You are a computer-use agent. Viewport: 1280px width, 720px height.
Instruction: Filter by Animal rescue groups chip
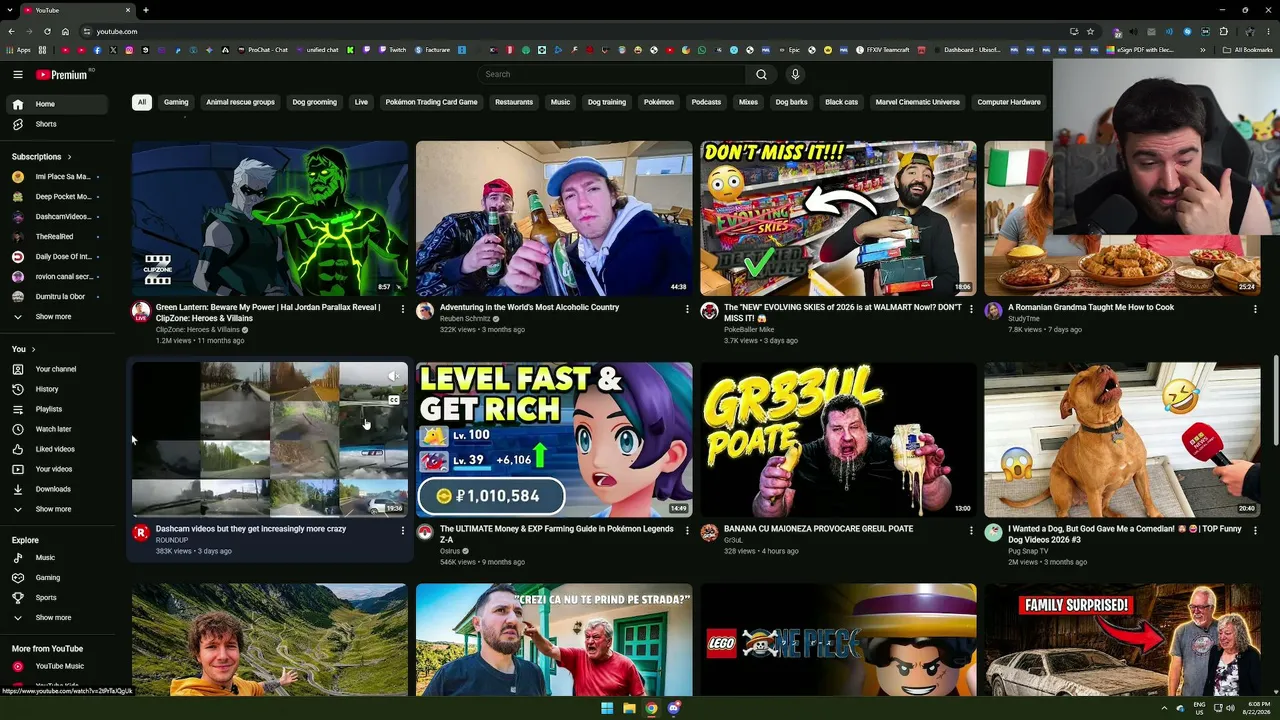[x=240, y=102]
